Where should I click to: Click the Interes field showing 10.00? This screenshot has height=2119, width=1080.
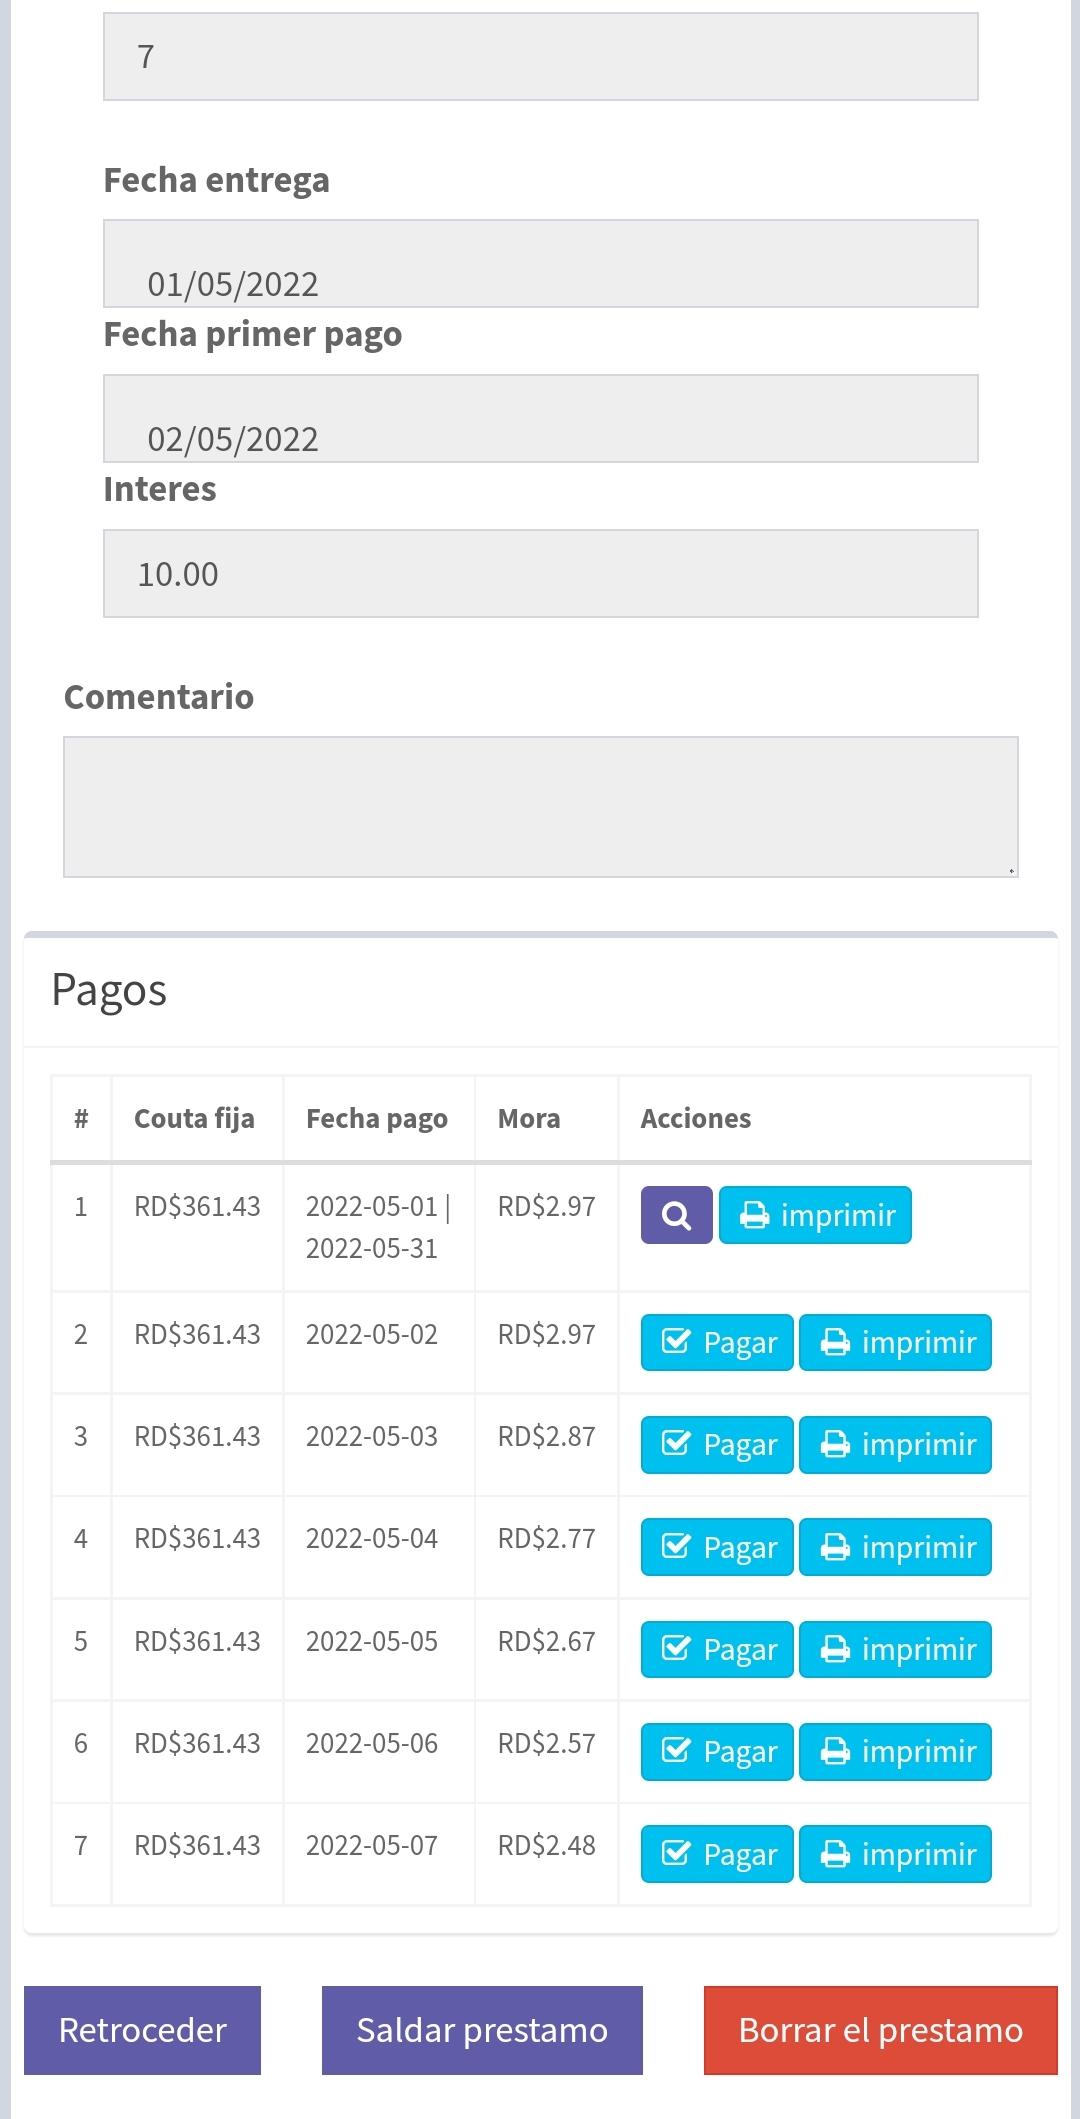540,574
